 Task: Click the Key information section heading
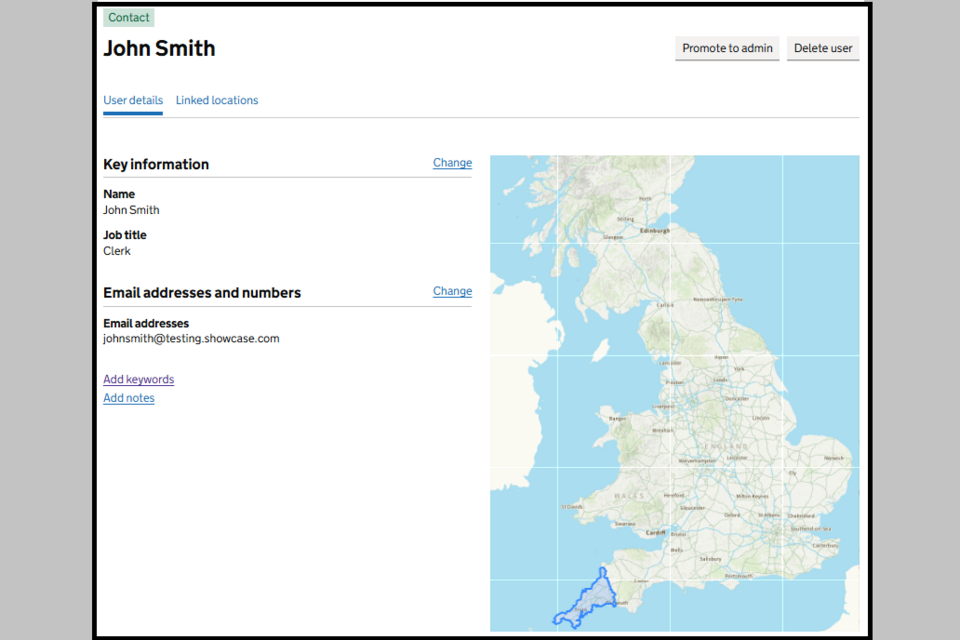coord(156,164)
